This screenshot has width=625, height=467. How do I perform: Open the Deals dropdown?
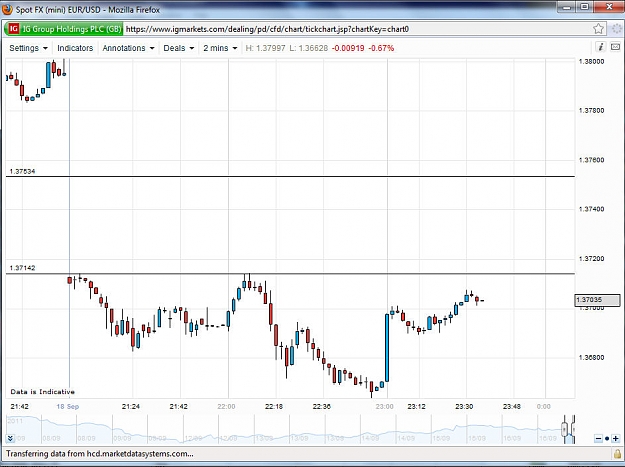[x=179, y=48]
